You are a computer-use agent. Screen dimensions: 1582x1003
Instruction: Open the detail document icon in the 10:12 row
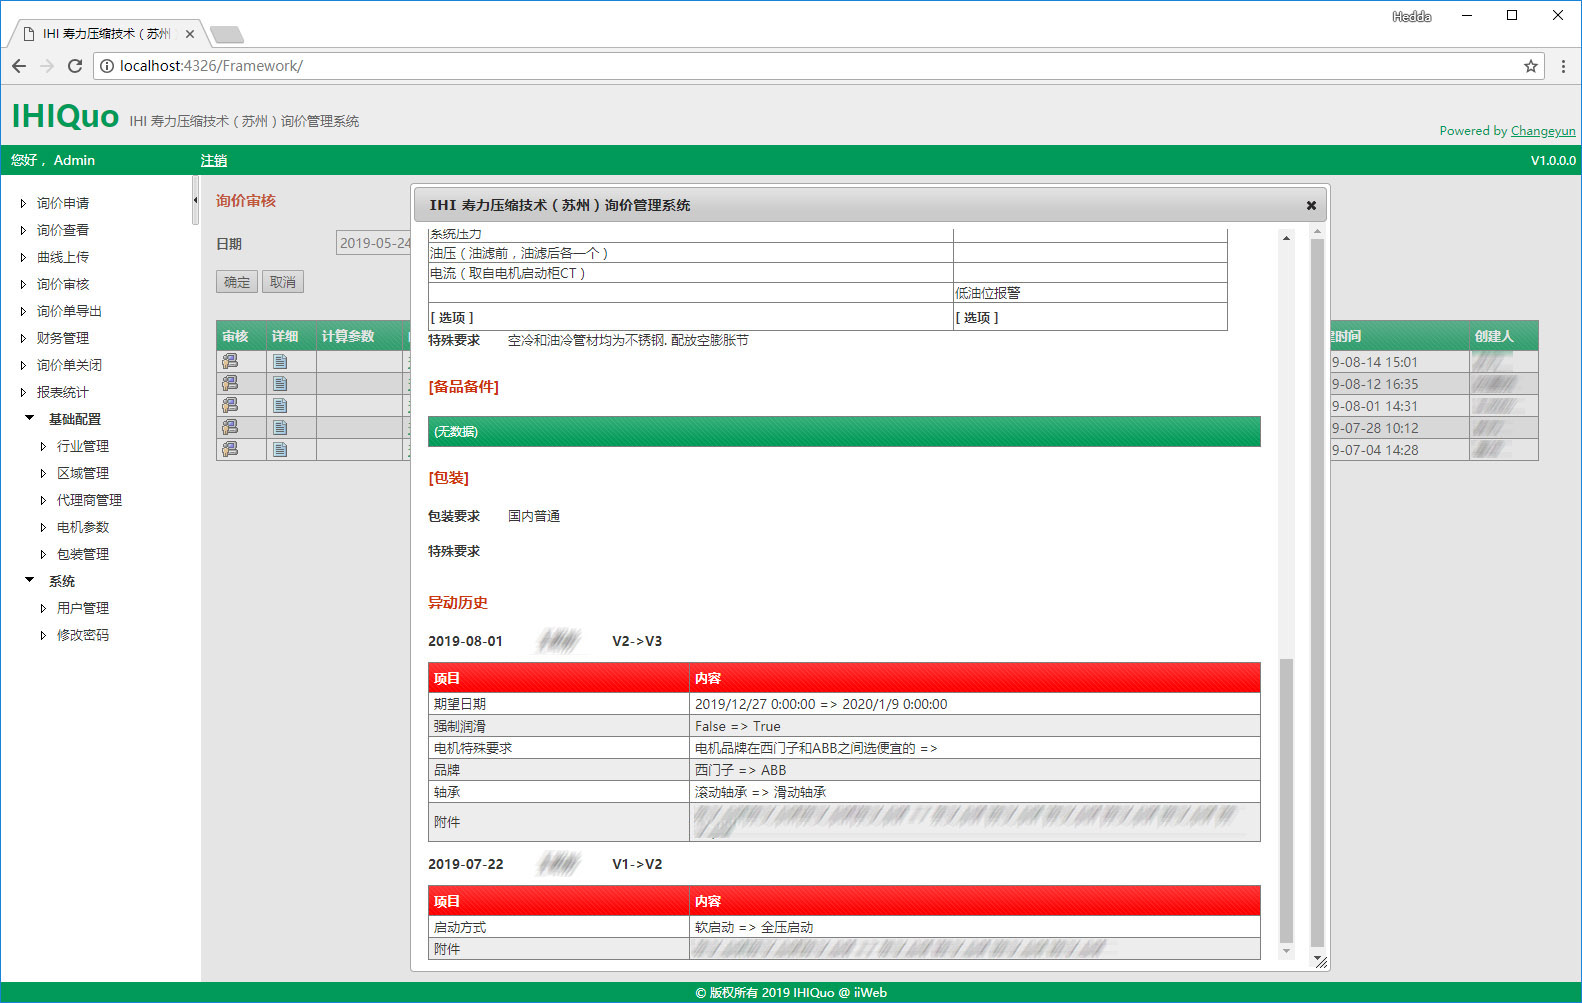[x=280, y=427]
